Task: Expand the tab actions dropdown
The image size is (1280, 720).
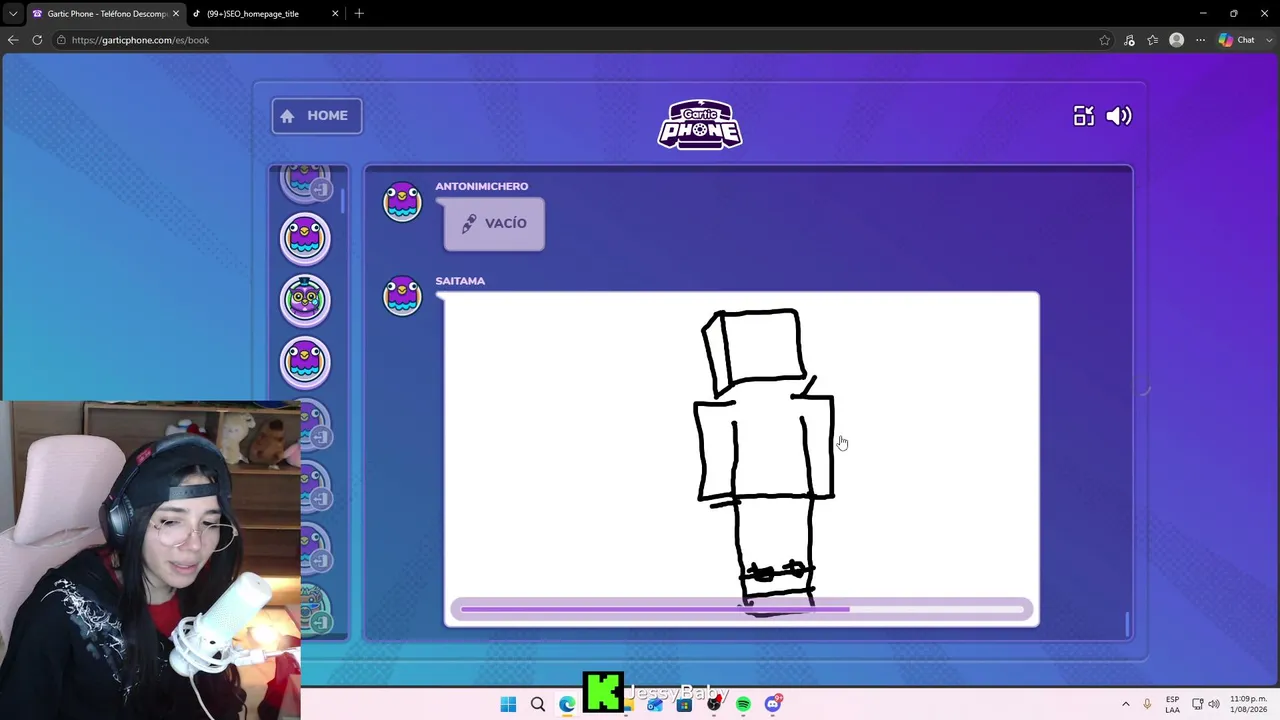Action: (x=13, y=14)
